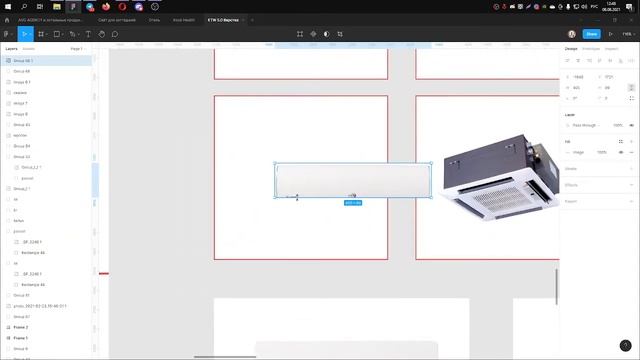Image resolution: width=640 pixels, height=360 pixels.
Task: Switch to the Design tab
Action: point(571,49)
